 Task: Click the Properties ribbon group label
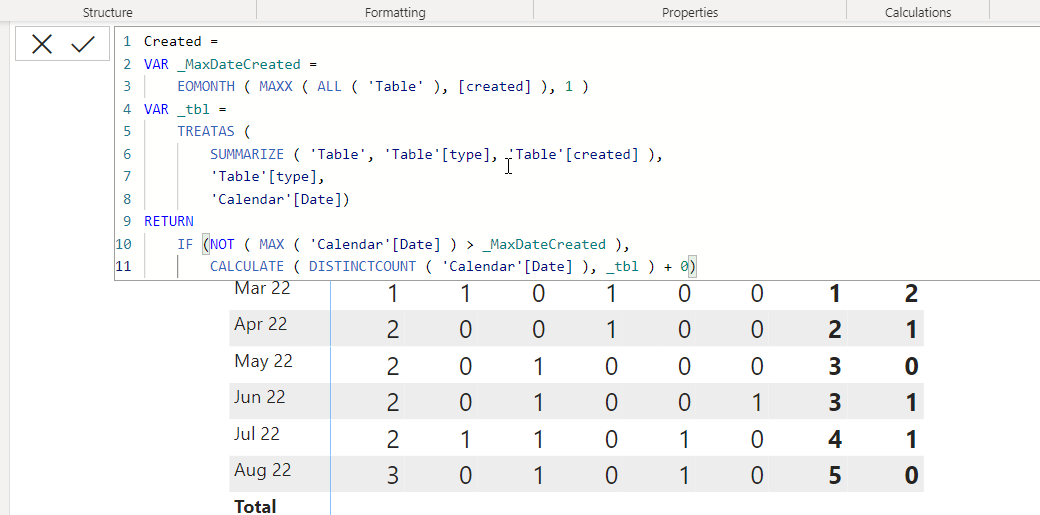point(690,13)
